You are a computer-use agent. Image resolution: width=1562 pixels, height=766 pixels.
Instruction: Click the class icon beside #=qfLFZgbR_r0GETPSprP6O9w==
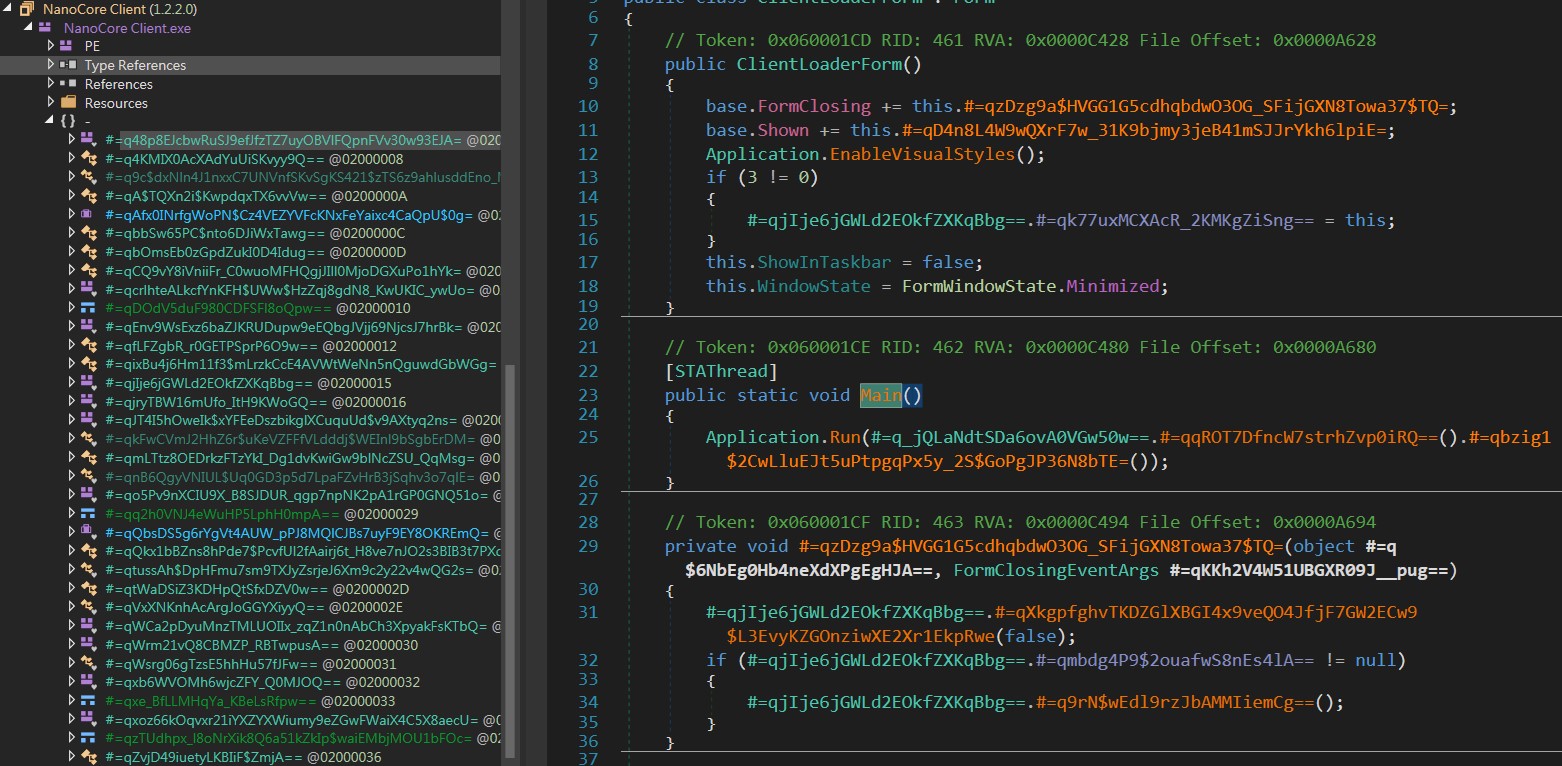(x=87, y=346)
